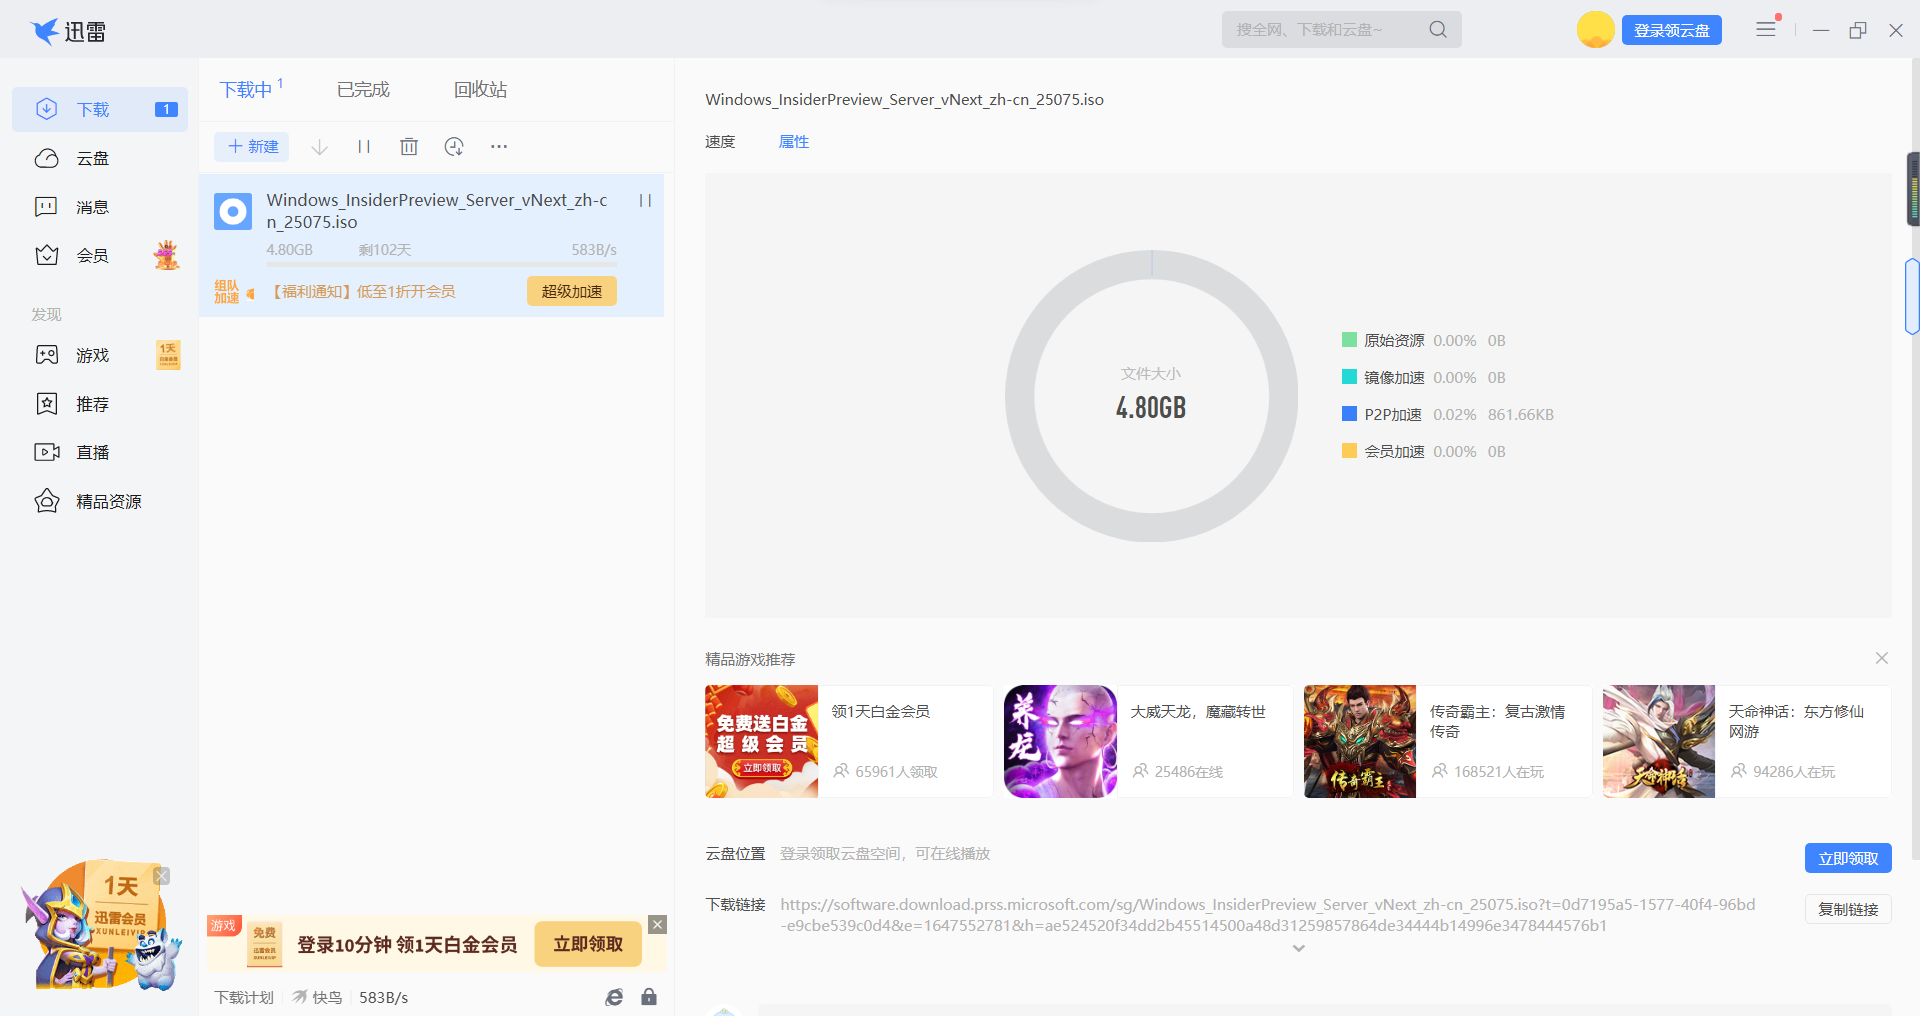Image resolution: width=1920 pixels, height=1016 pixels.
Task: Click the 游戏 1天 badge icon
Action: coord(168,355)
